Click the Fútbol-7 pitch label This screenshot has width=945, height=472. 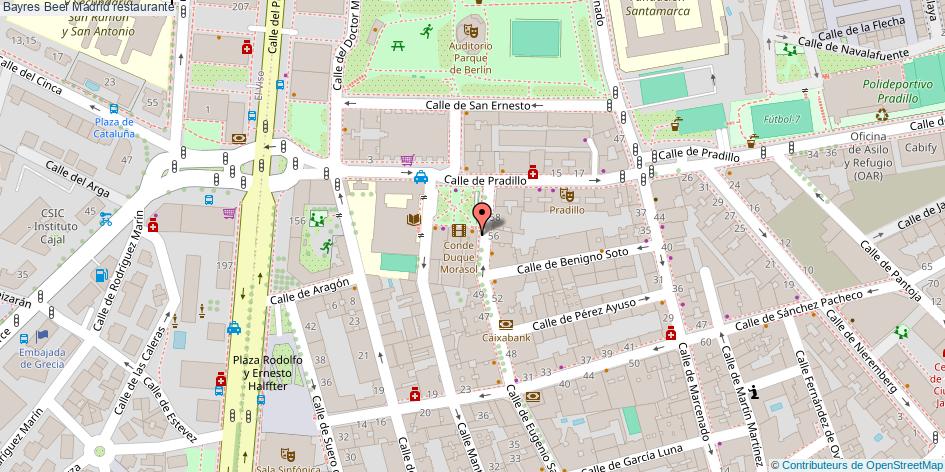pyautogui.click(x=782, y=119)
